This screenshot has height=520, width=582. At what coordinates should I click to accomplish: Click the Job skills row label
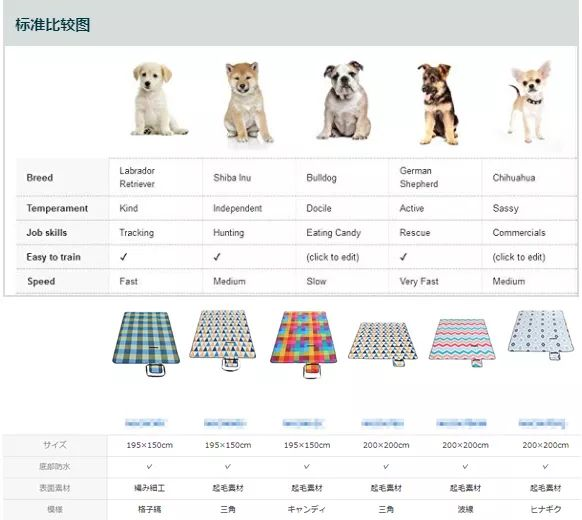pyautogui.click(x=47, y=233)
